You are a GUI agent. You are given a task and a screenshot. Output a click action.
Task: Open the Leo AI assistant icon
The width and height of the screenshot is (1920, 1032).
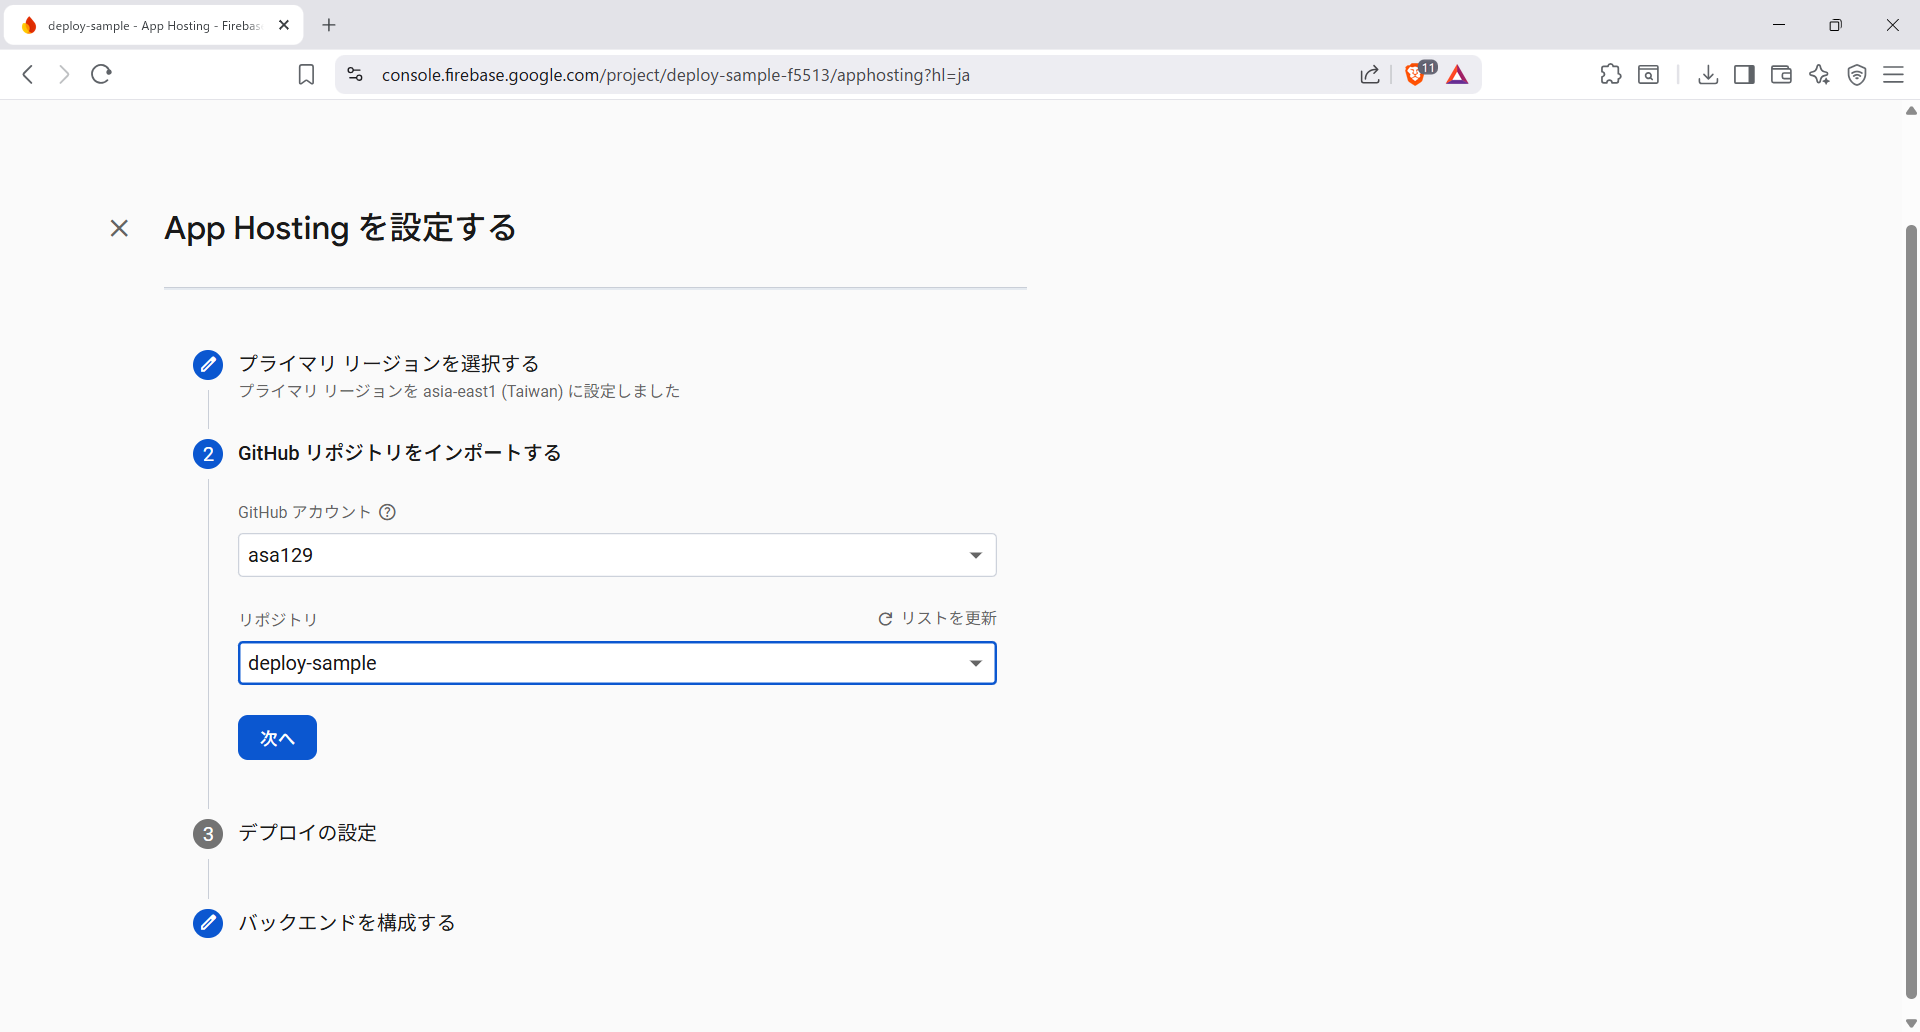click(x=1819, y=75)
